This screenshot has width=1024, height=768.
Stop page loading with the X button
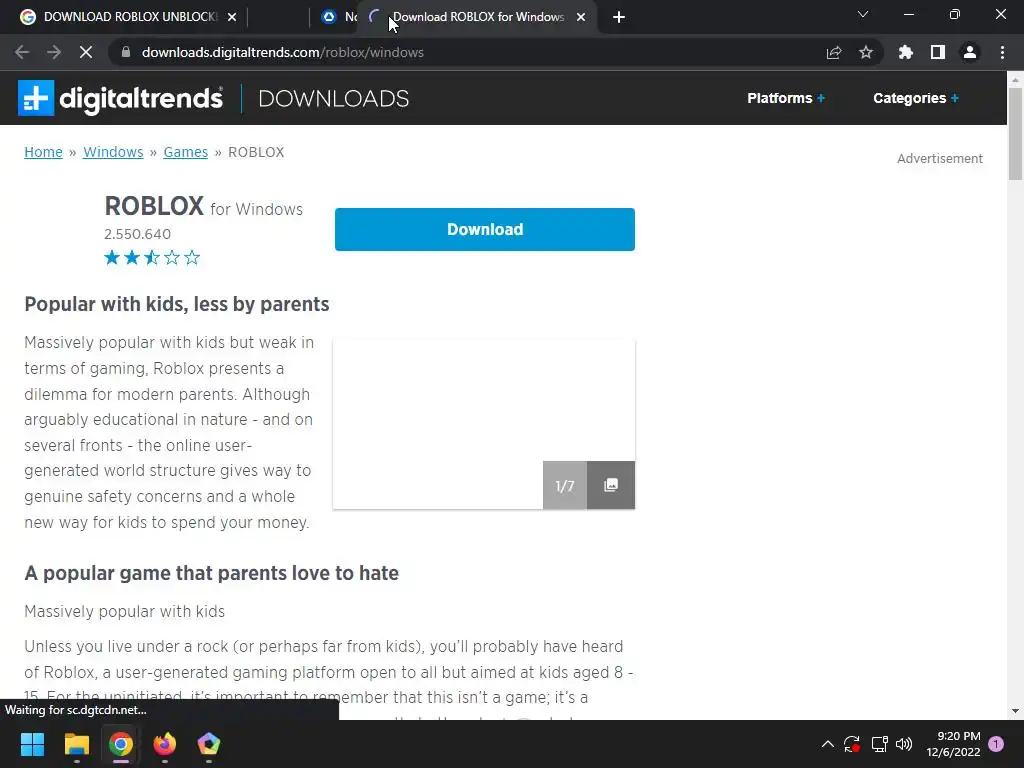tap(86, 52)
